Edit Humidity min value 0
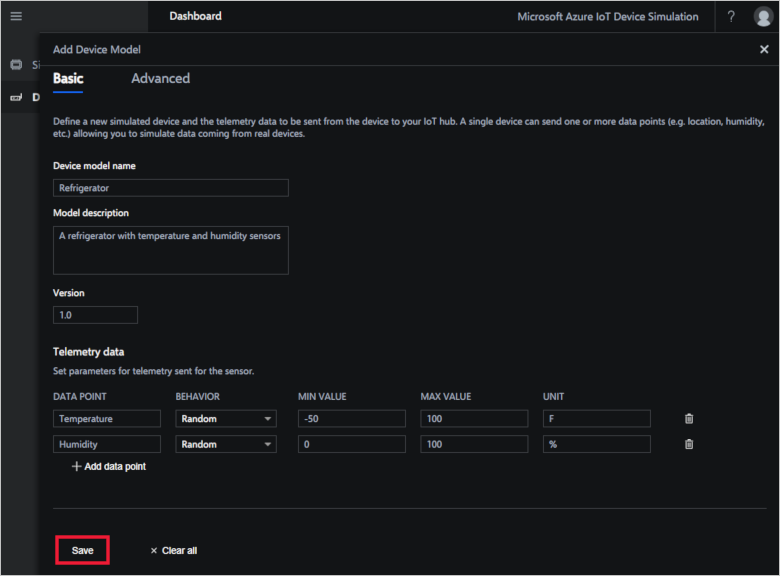The width and height of the screenshot is (780, 576). click(352, 444)
